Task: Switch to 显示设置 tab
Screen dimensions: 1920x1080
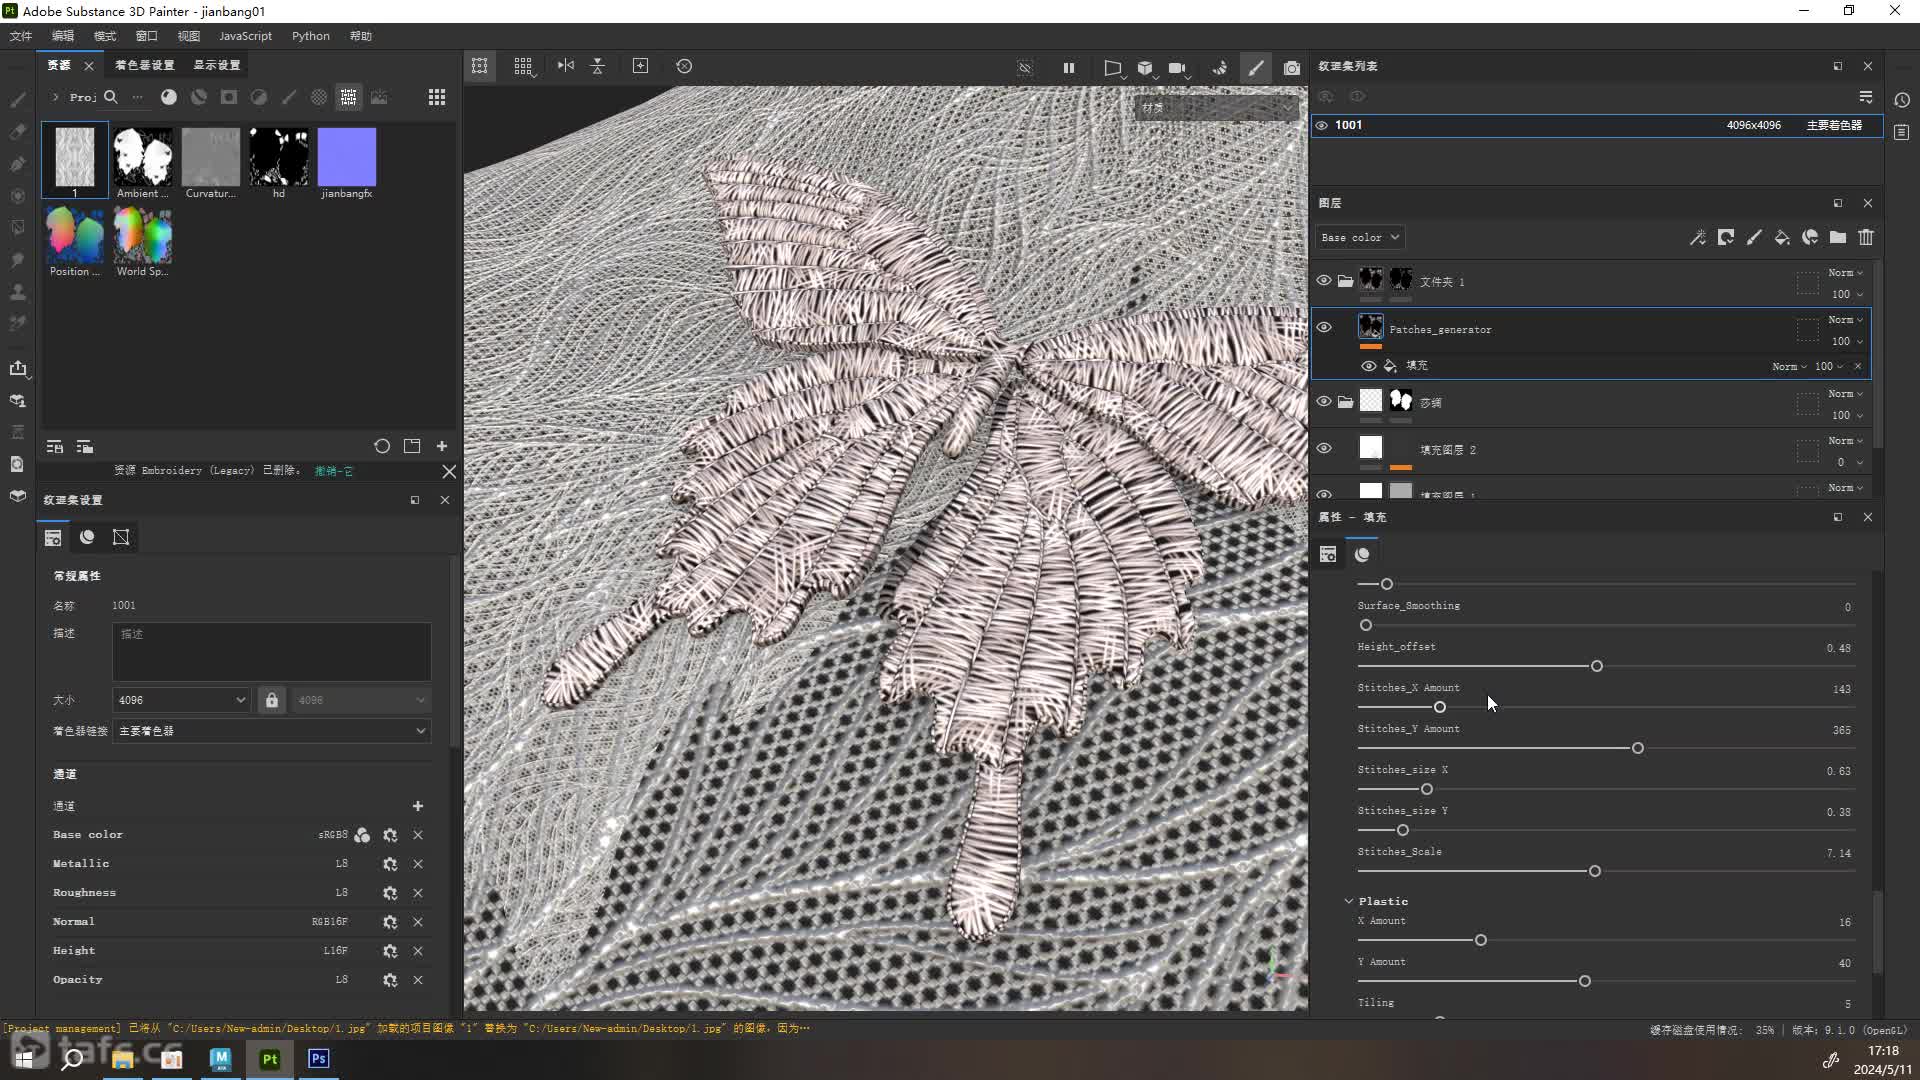Action: pos(217,65)
